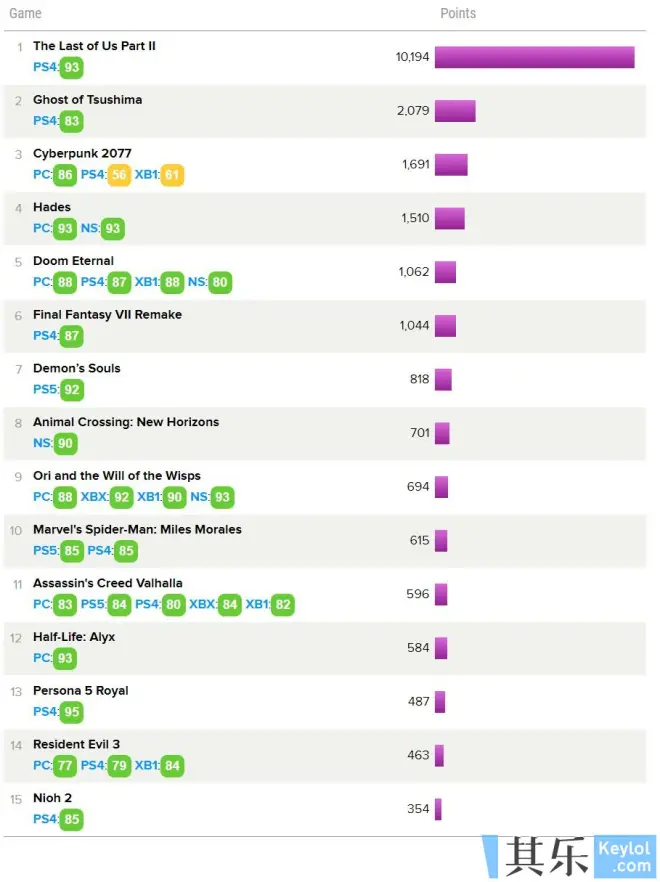This screenshot has width=660, height=882.
Task: Click the Points column header
Action: pyautogui.click(x=458, y=14)
